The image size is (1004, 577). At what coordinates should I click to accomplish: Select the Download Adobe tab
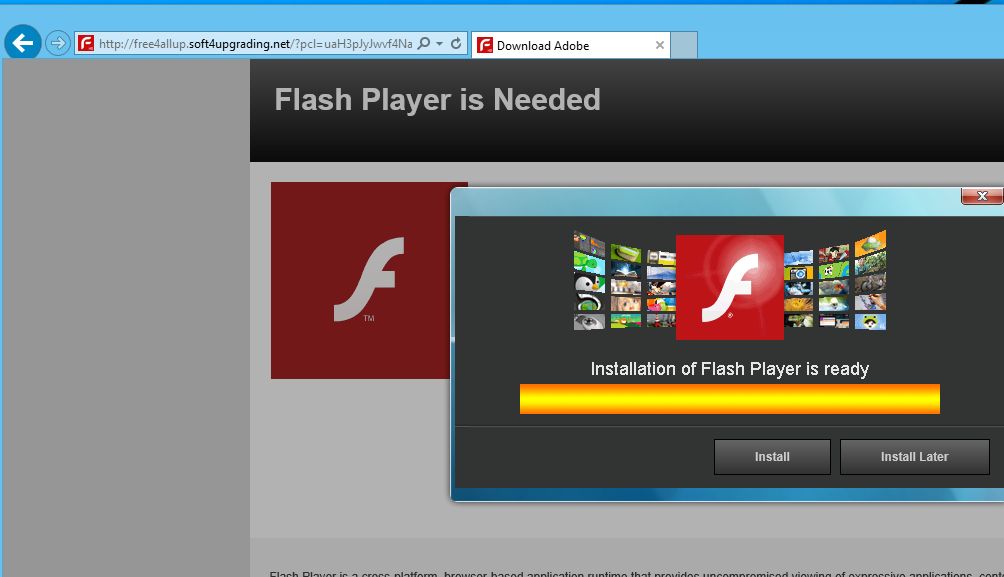click(571, 45)
